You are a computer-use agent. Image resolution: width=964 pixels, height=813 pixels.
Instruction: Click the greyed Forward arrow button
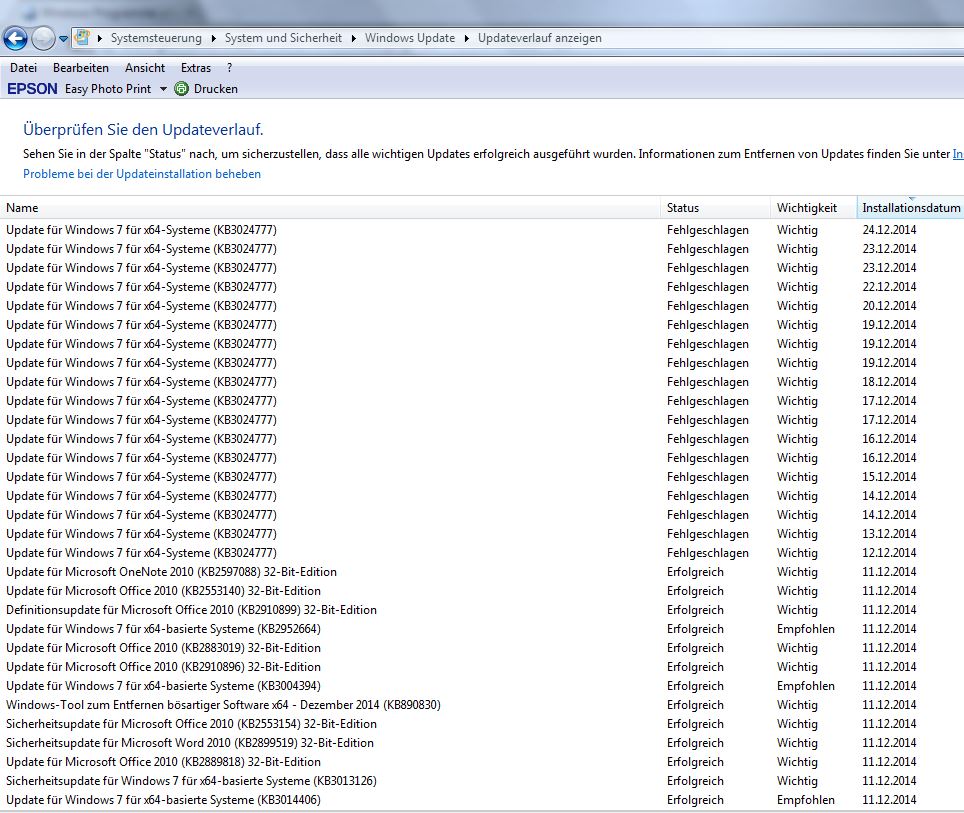coord(43,39)
